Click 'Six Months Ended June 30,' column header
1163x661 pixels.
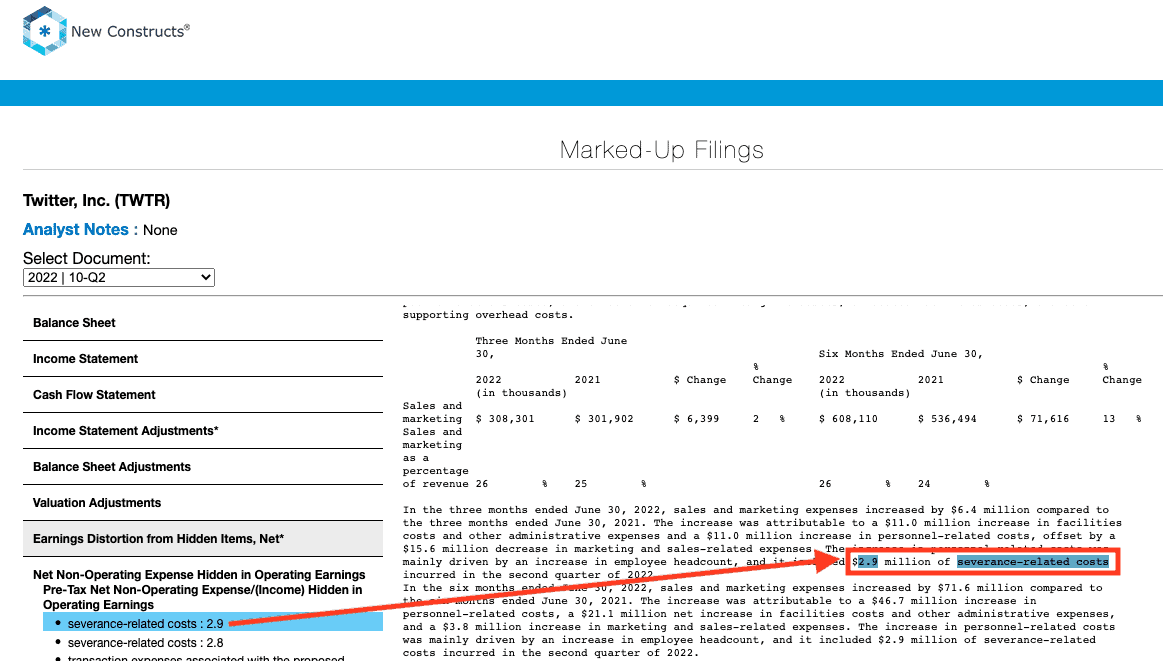[x=900, y=355]
